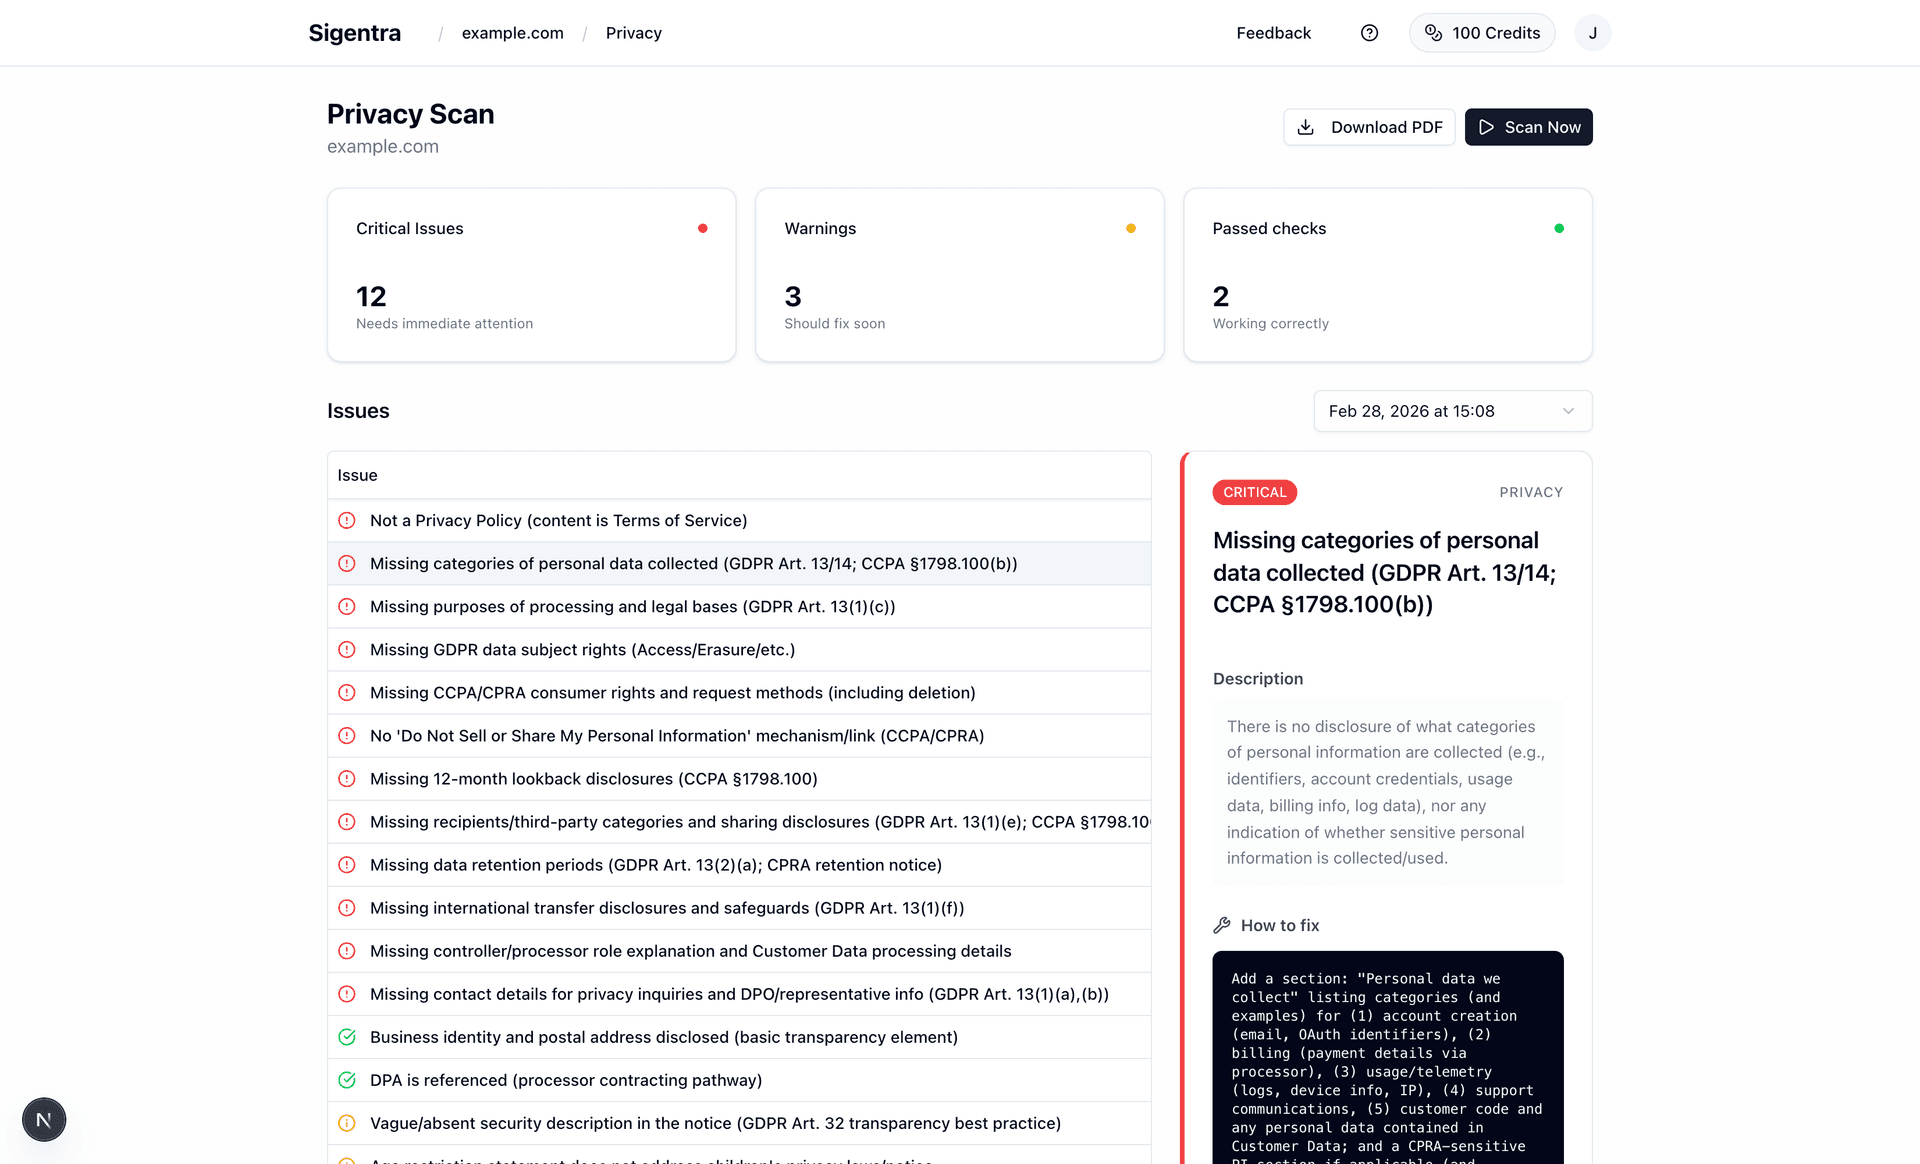The image size is (1920, 1164).
Task: Click the yellow warning icon for Vague/absent security description
Action: 347,1123
